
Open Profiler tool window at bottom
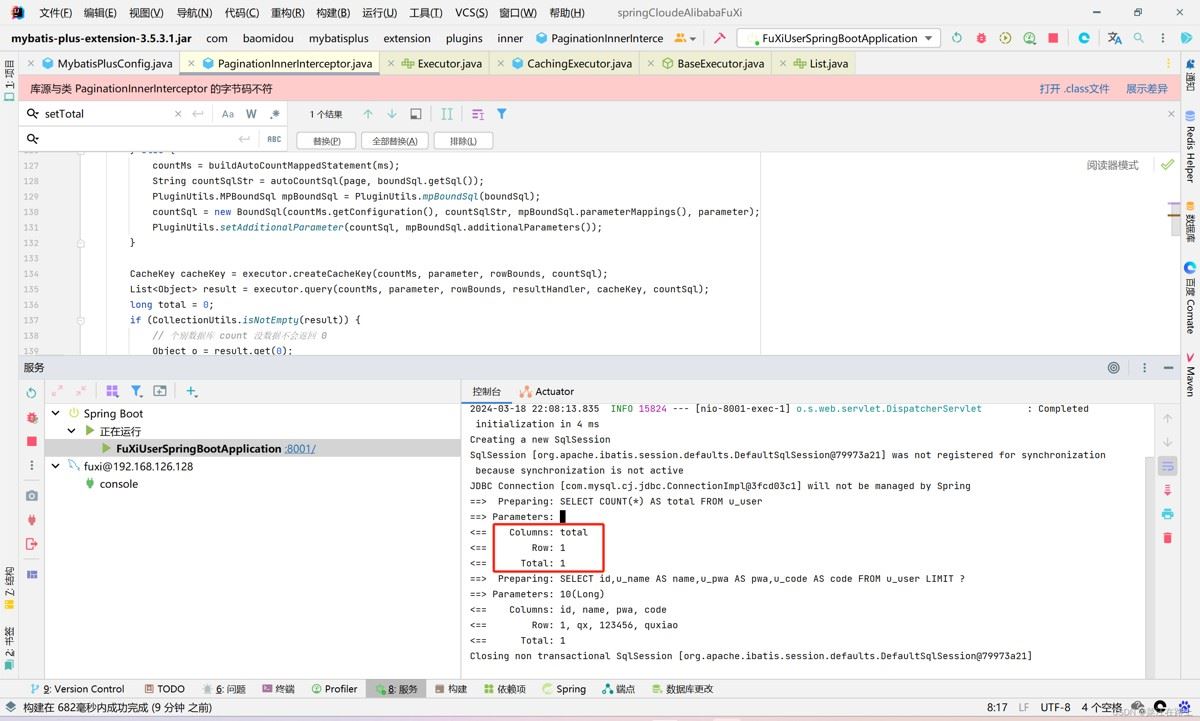click(333, 689)
